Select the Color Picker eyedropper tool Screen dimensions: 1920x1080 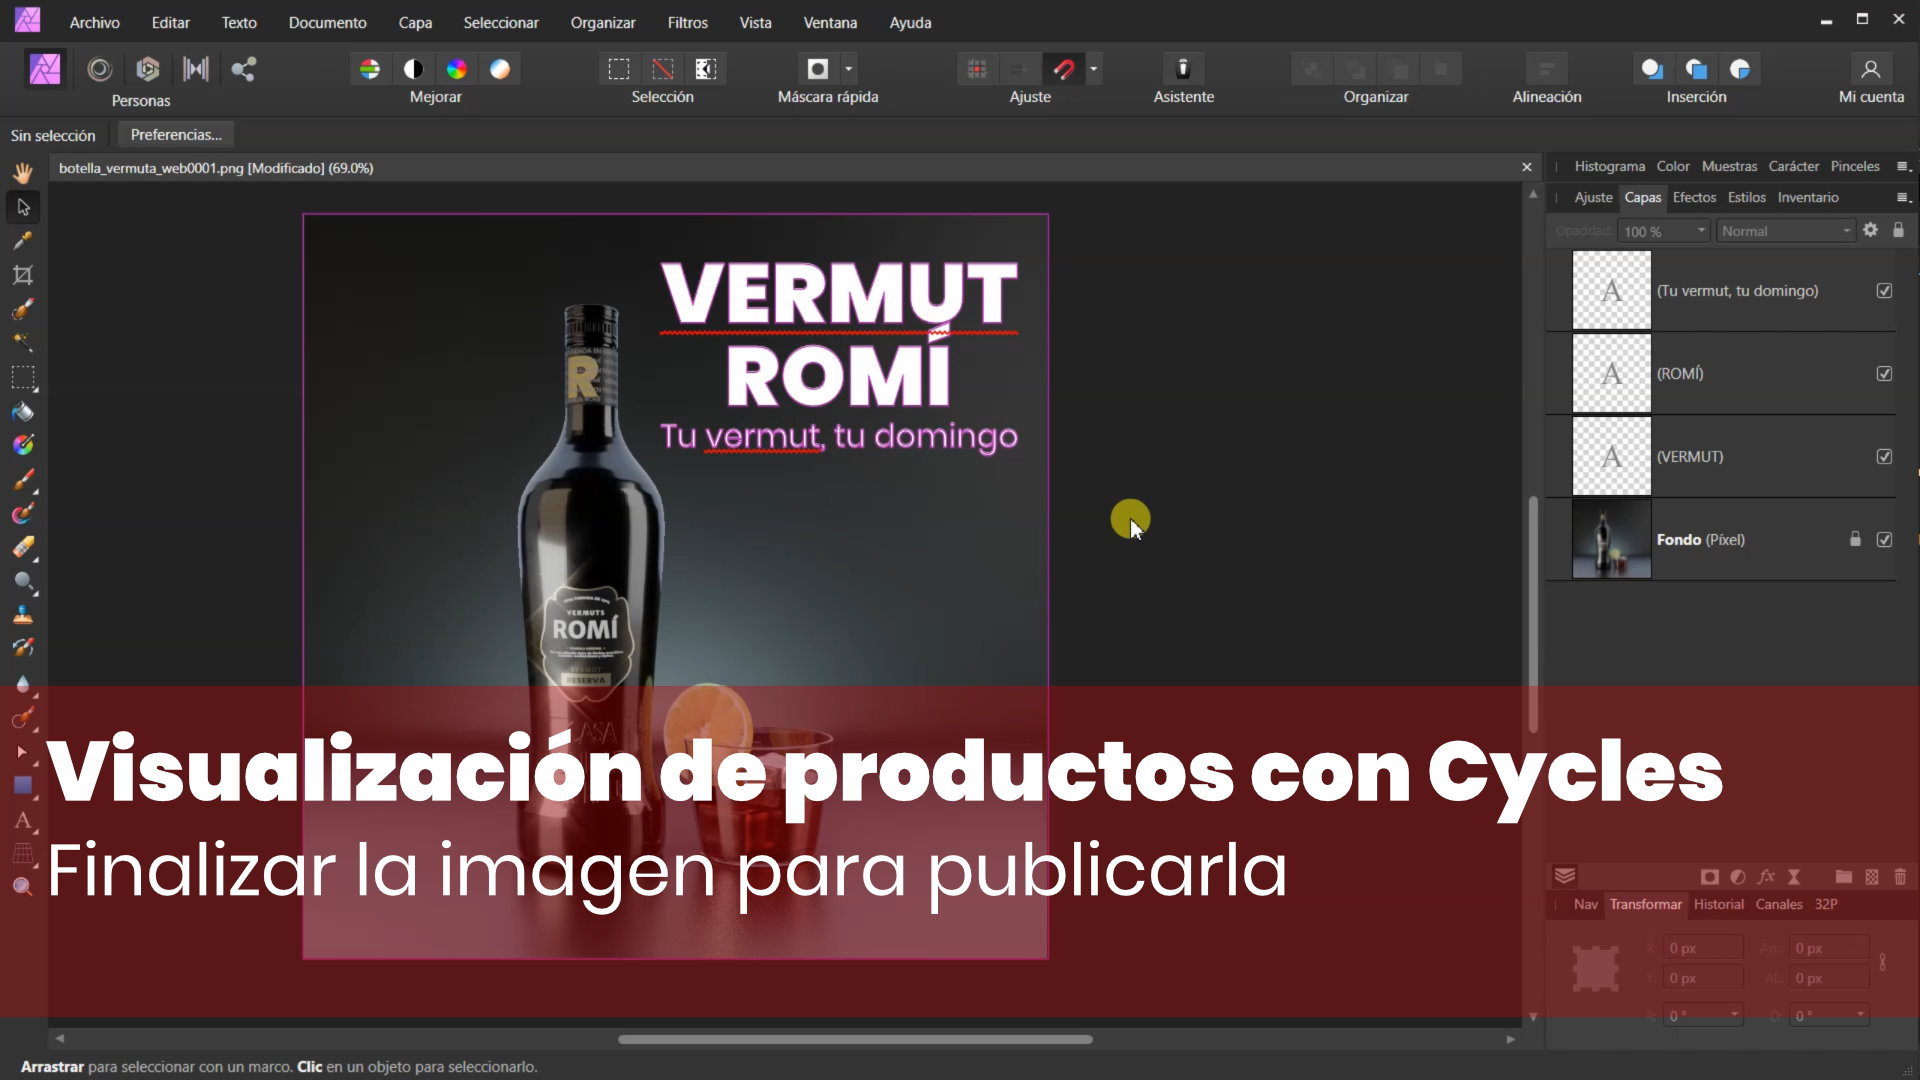pyautogui.click(x=23, y=241)
